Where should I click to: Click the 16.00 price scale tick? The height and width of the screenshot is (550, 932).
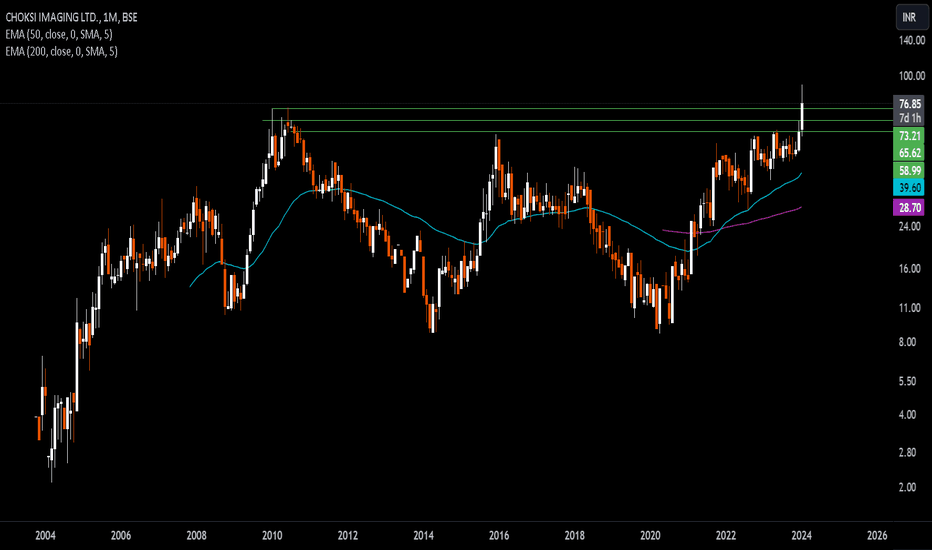coord(910,269)
